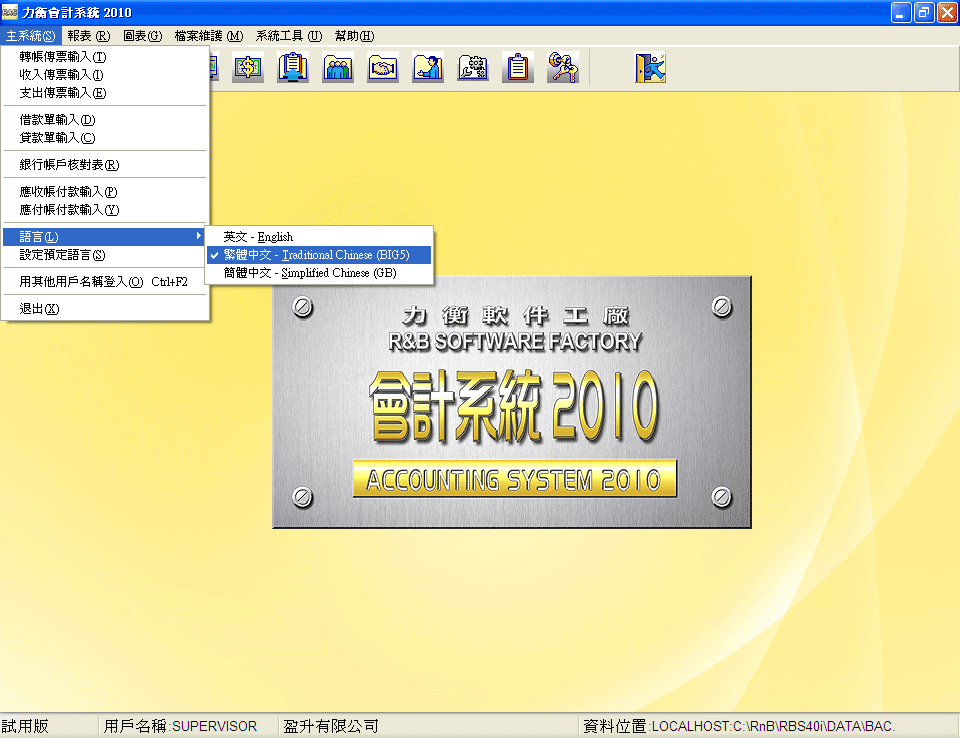
Task: Click the clipboard with open book icon
Action: [293, 67]
